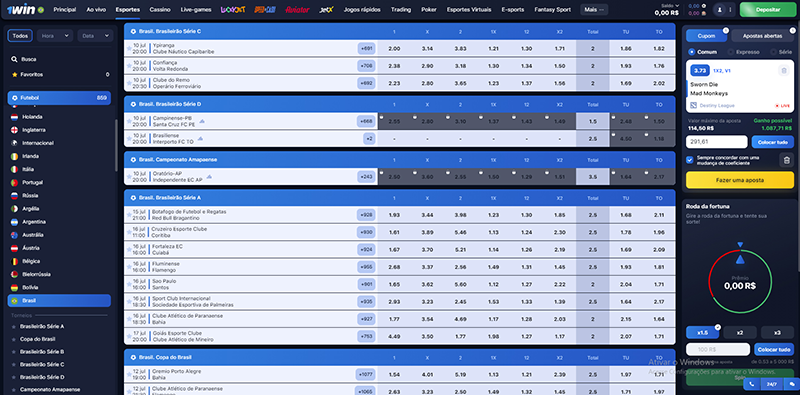This screenshot has height=395, width=800.
Task: Clear all bets with trash icon
Action: click(x=787, y=160)
